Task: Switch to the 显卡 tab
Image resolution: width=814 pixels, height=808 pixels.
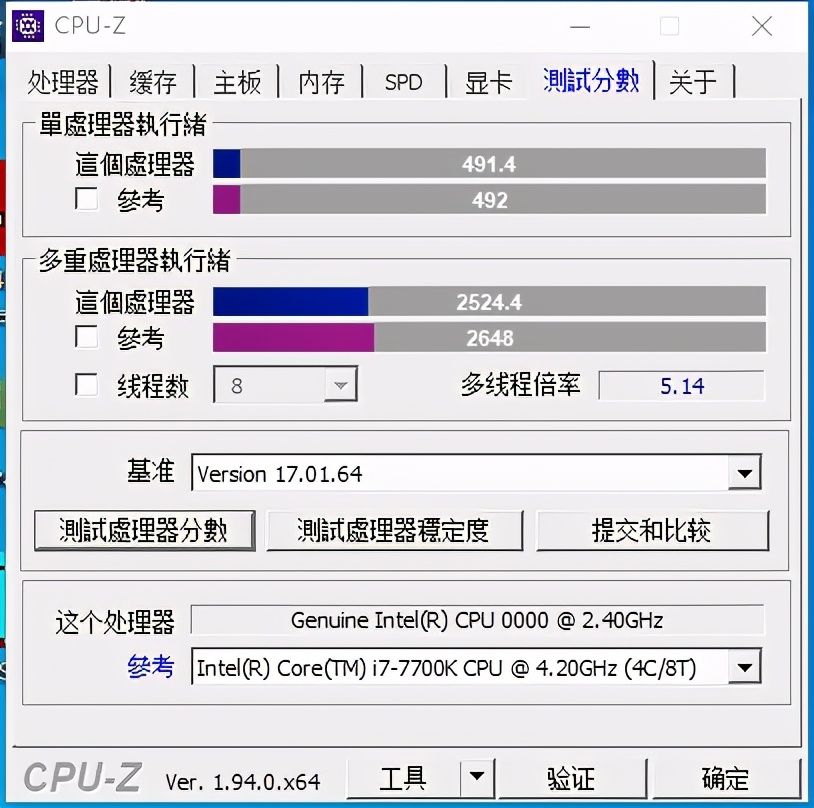Action: [x=486, y=82]
